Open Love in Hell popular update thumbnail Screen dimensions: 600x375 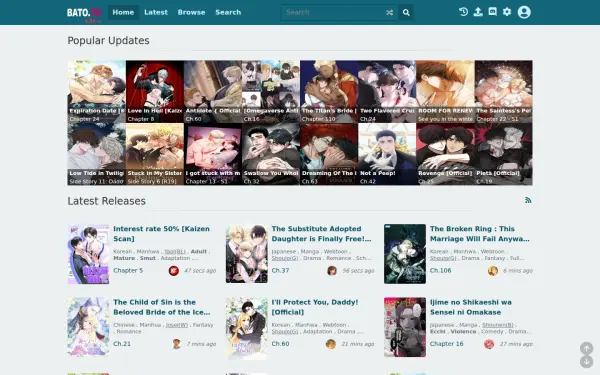point(155,91)
